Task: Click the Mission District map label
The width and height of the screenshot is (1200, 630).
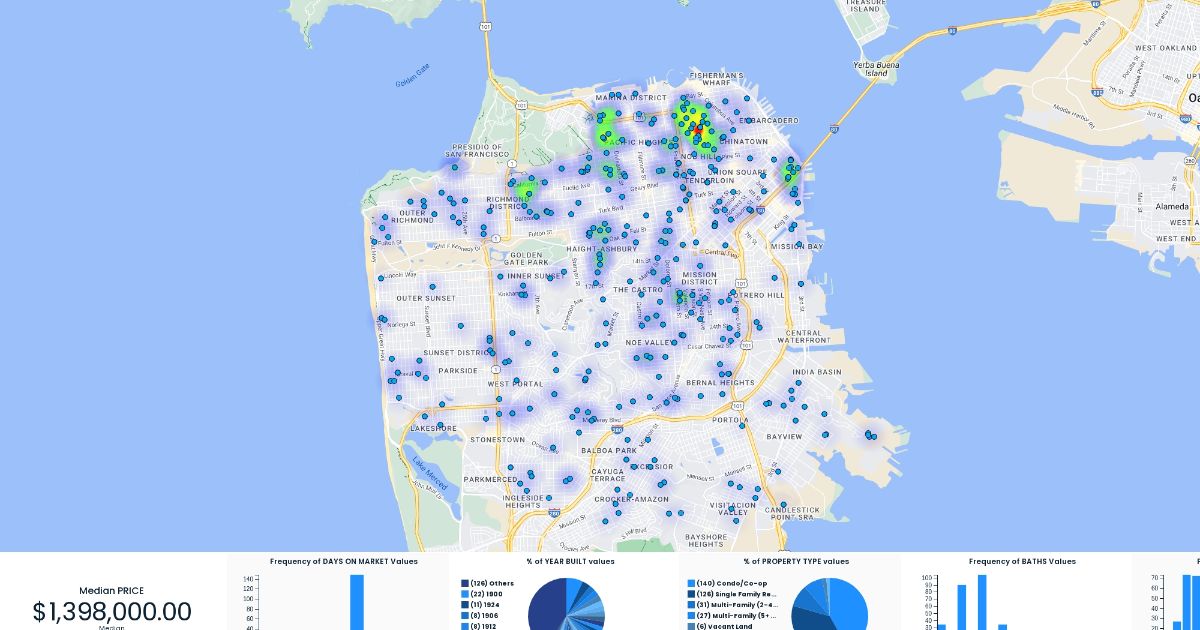Action: [x=700, y=279]
